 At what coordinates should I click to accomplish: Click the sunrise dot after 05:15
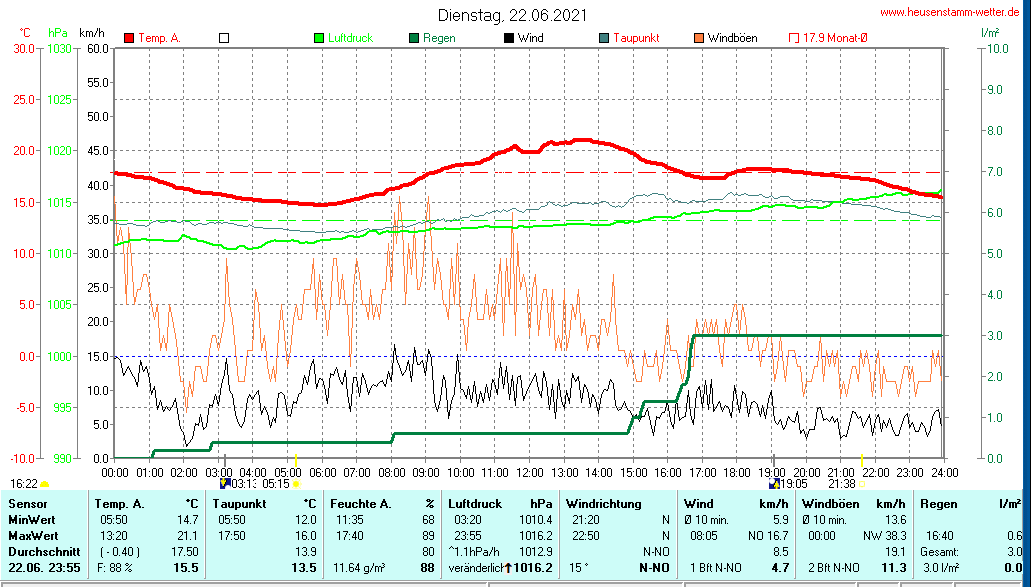[296, 484]
